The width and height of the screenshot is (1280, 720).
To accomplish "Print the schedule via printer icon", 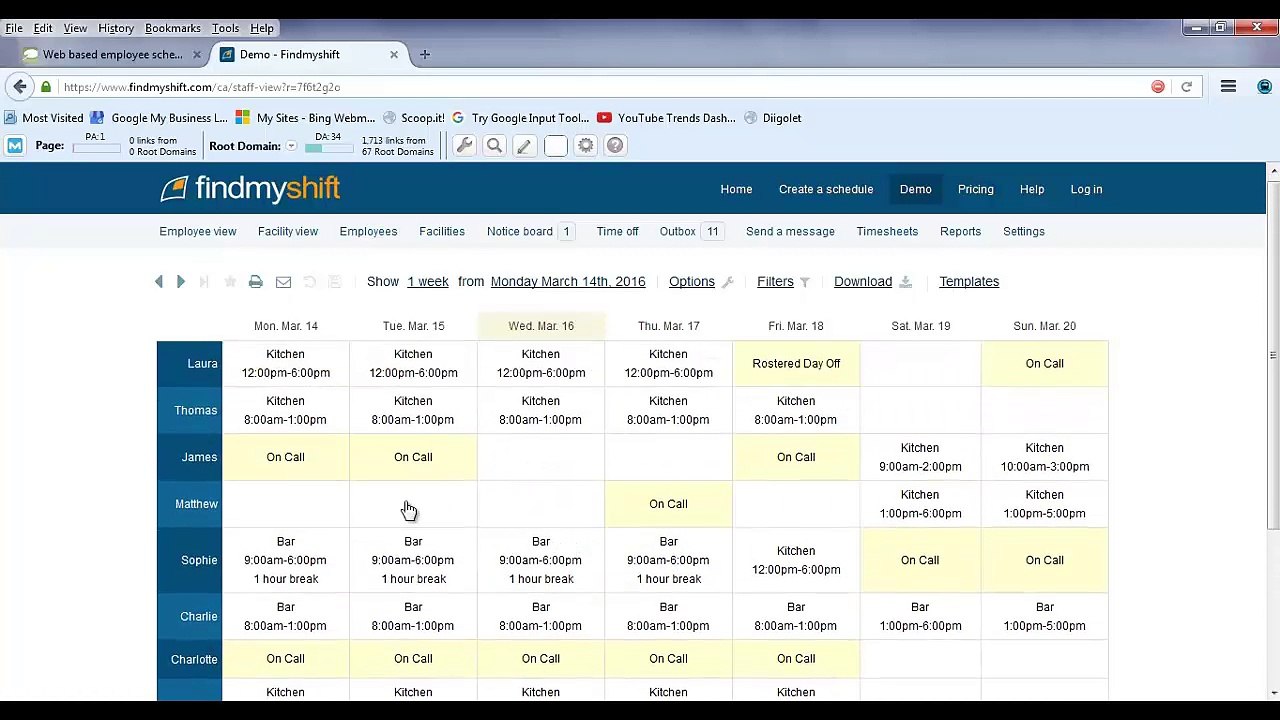I will tap(256, 282).
